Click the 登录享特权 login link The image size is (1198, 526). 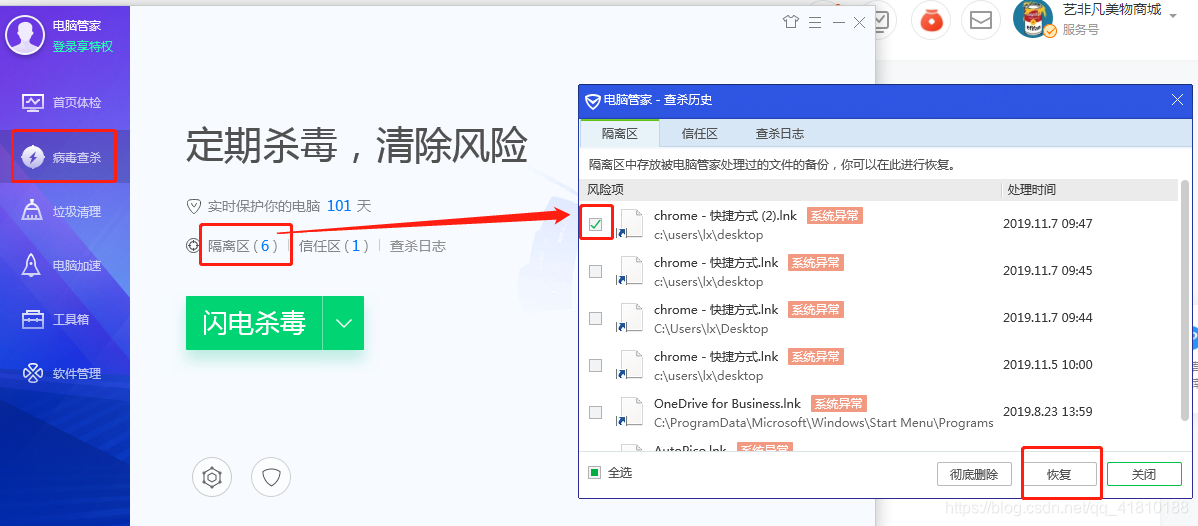pos(83,47)
